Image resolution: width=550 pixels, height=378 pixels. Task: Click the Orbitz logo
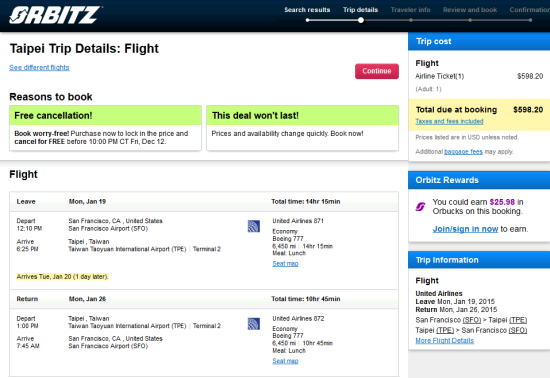[55, 15]
